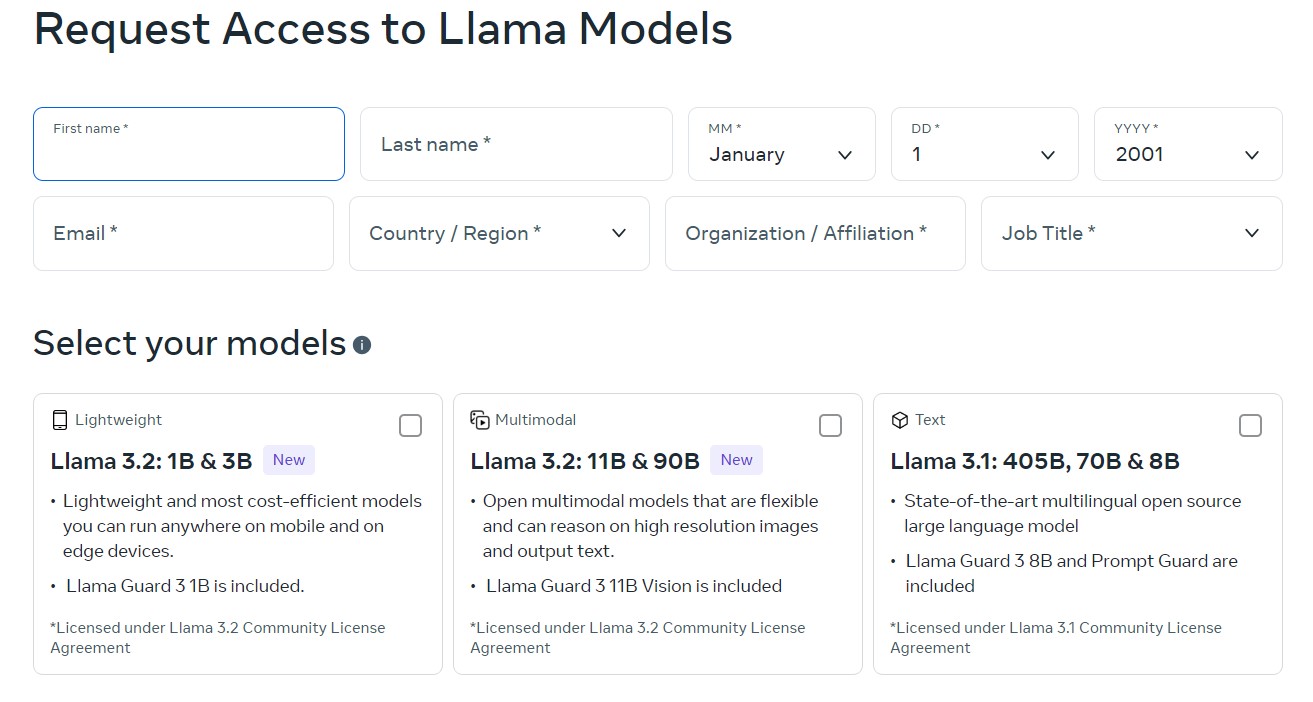Enable the Llama 3.1: 405B, 70B & 8B checkbox

1250,425
